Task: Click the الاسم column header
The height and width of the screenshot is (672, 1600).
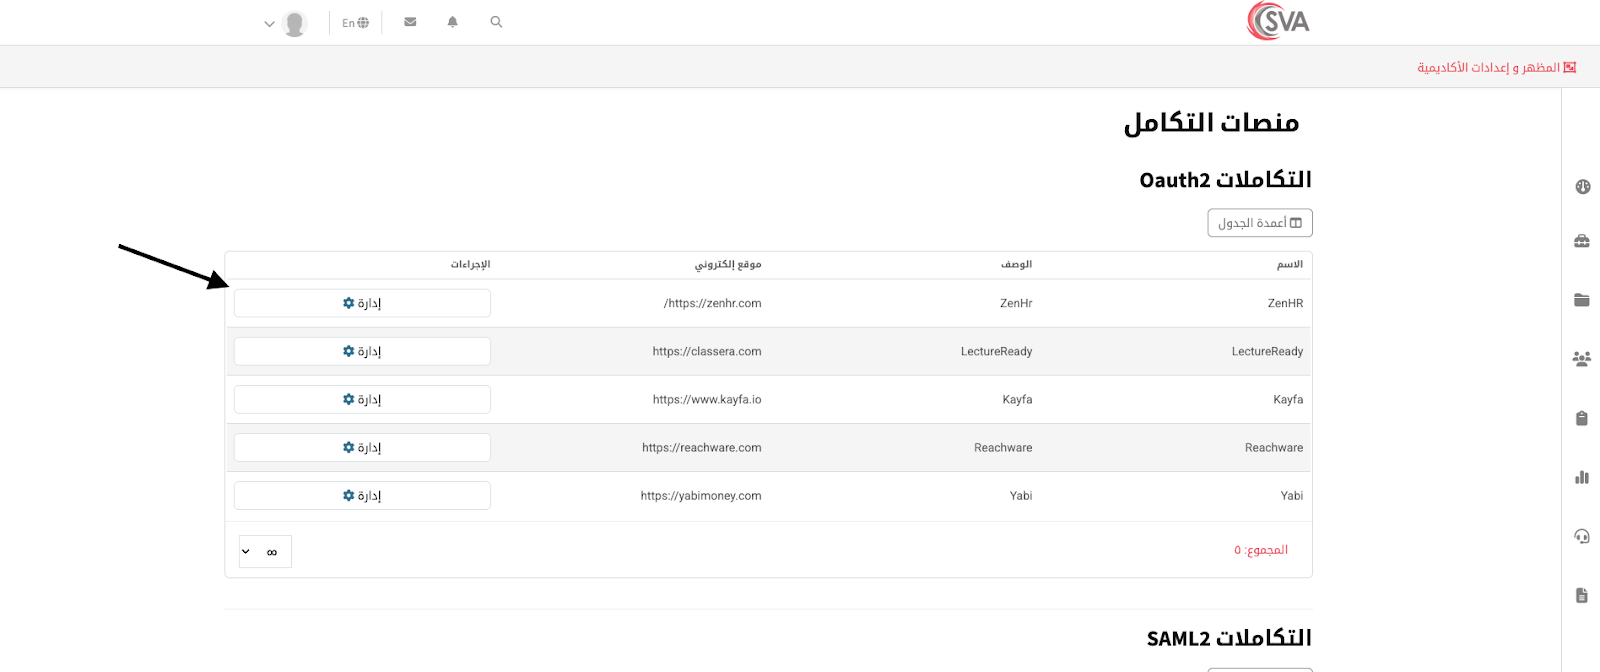Action: click(x=1289, y=264)
